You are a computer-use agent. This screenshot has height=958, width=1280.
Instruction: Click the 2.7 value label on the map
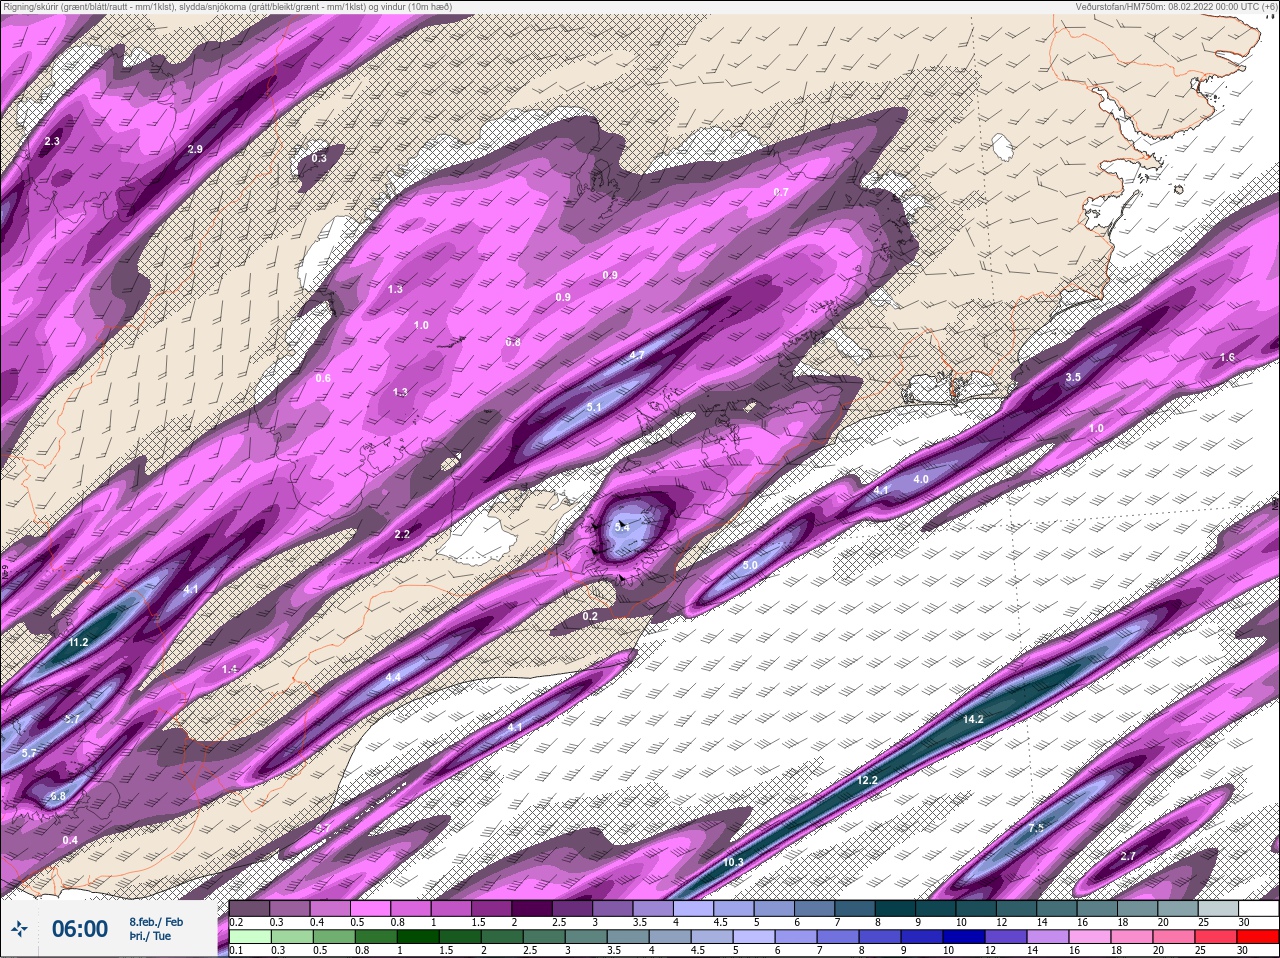click(x=1128, y=856)
